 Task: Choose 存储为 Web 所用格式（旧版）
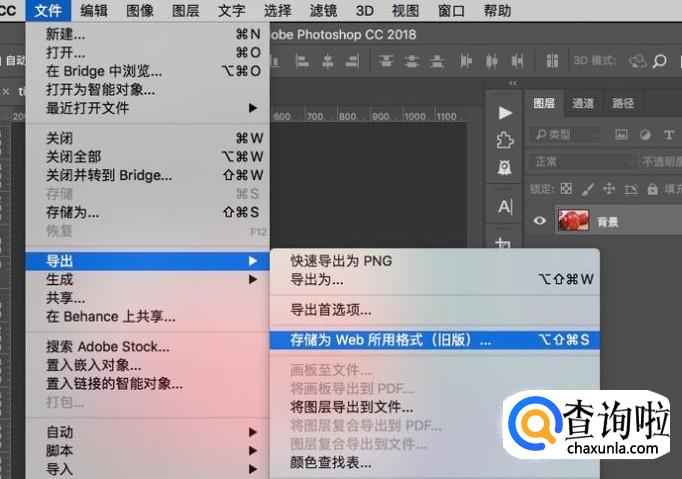pyautogui.click(x=435, y=340)
